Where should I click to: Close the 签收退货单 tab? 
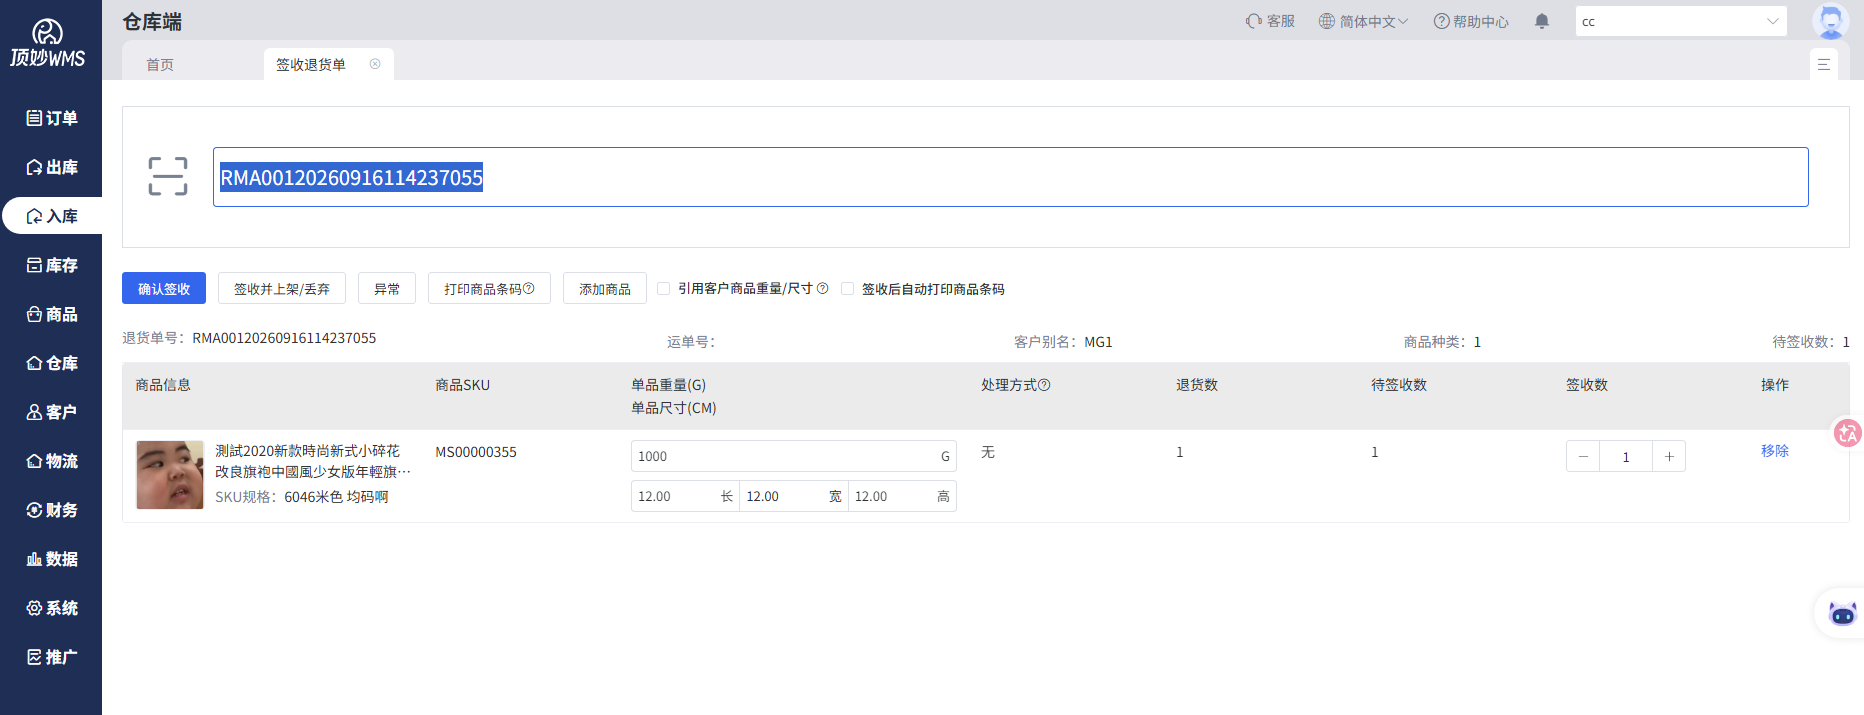(x=375, y=64)
